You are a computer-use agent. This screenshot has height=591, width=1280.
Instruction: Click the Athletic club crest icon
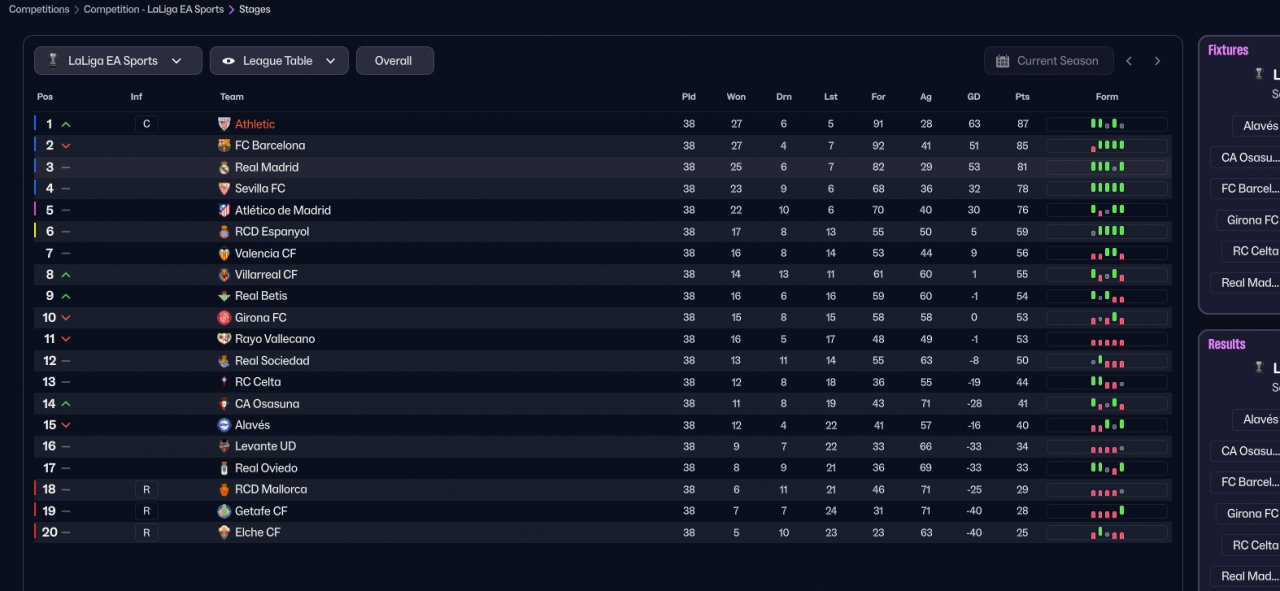point(224,124)
